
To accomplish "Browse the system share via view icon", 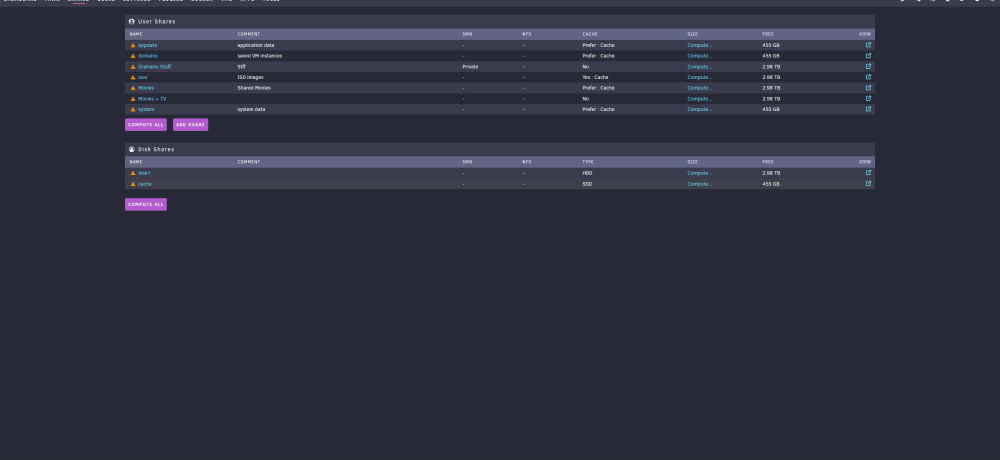I will [868, 108].
